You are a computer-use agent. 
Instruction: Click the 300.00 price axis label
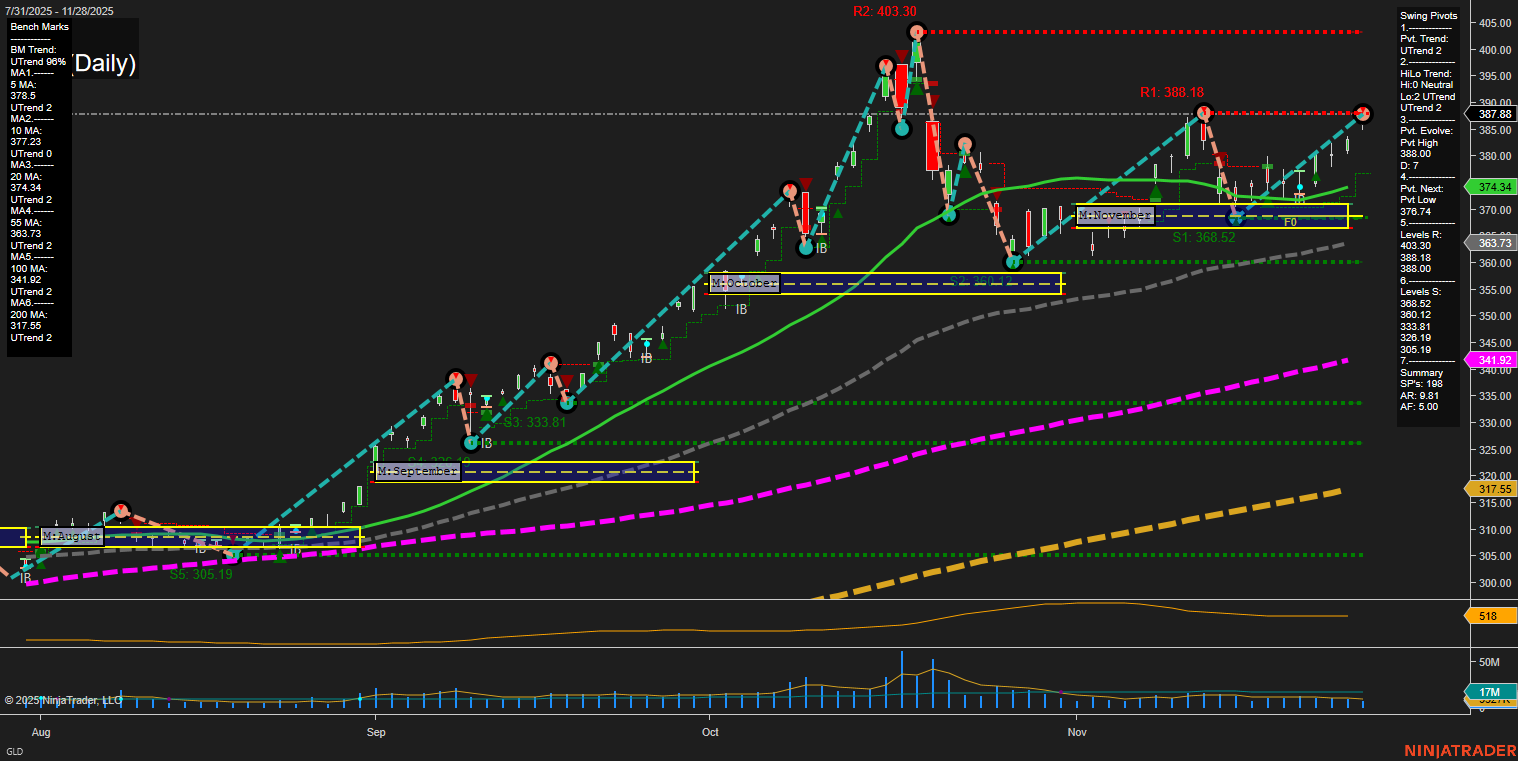pos(1494,583)
